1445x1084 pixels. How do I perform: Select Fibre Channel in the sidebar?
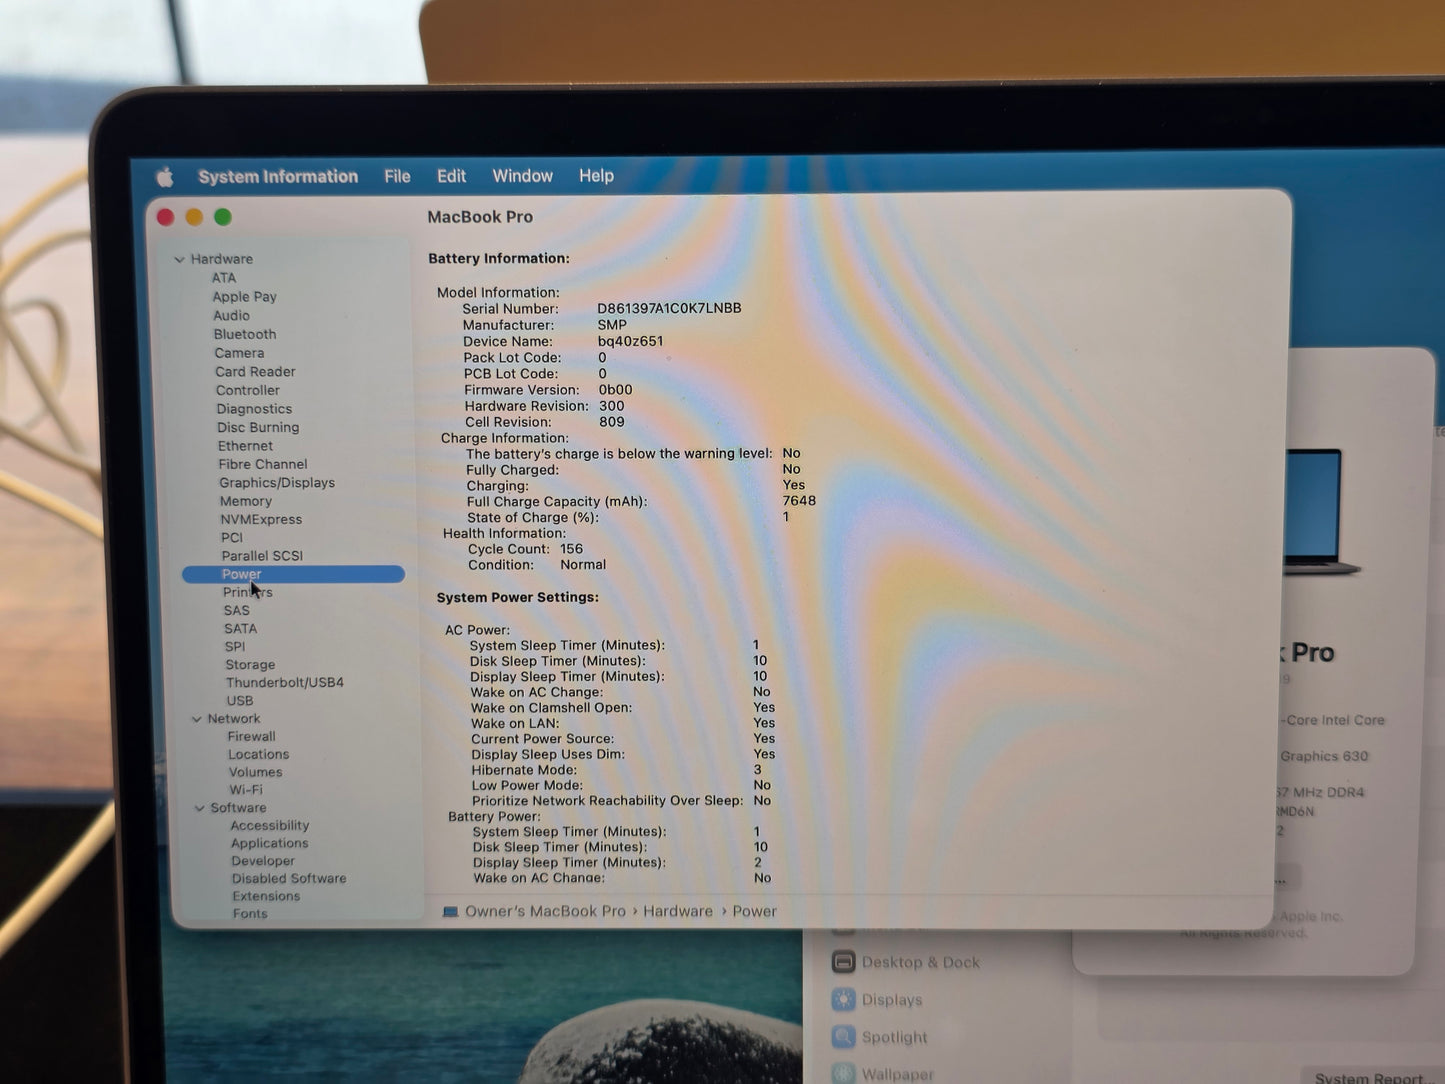click(x=263, y=464)
